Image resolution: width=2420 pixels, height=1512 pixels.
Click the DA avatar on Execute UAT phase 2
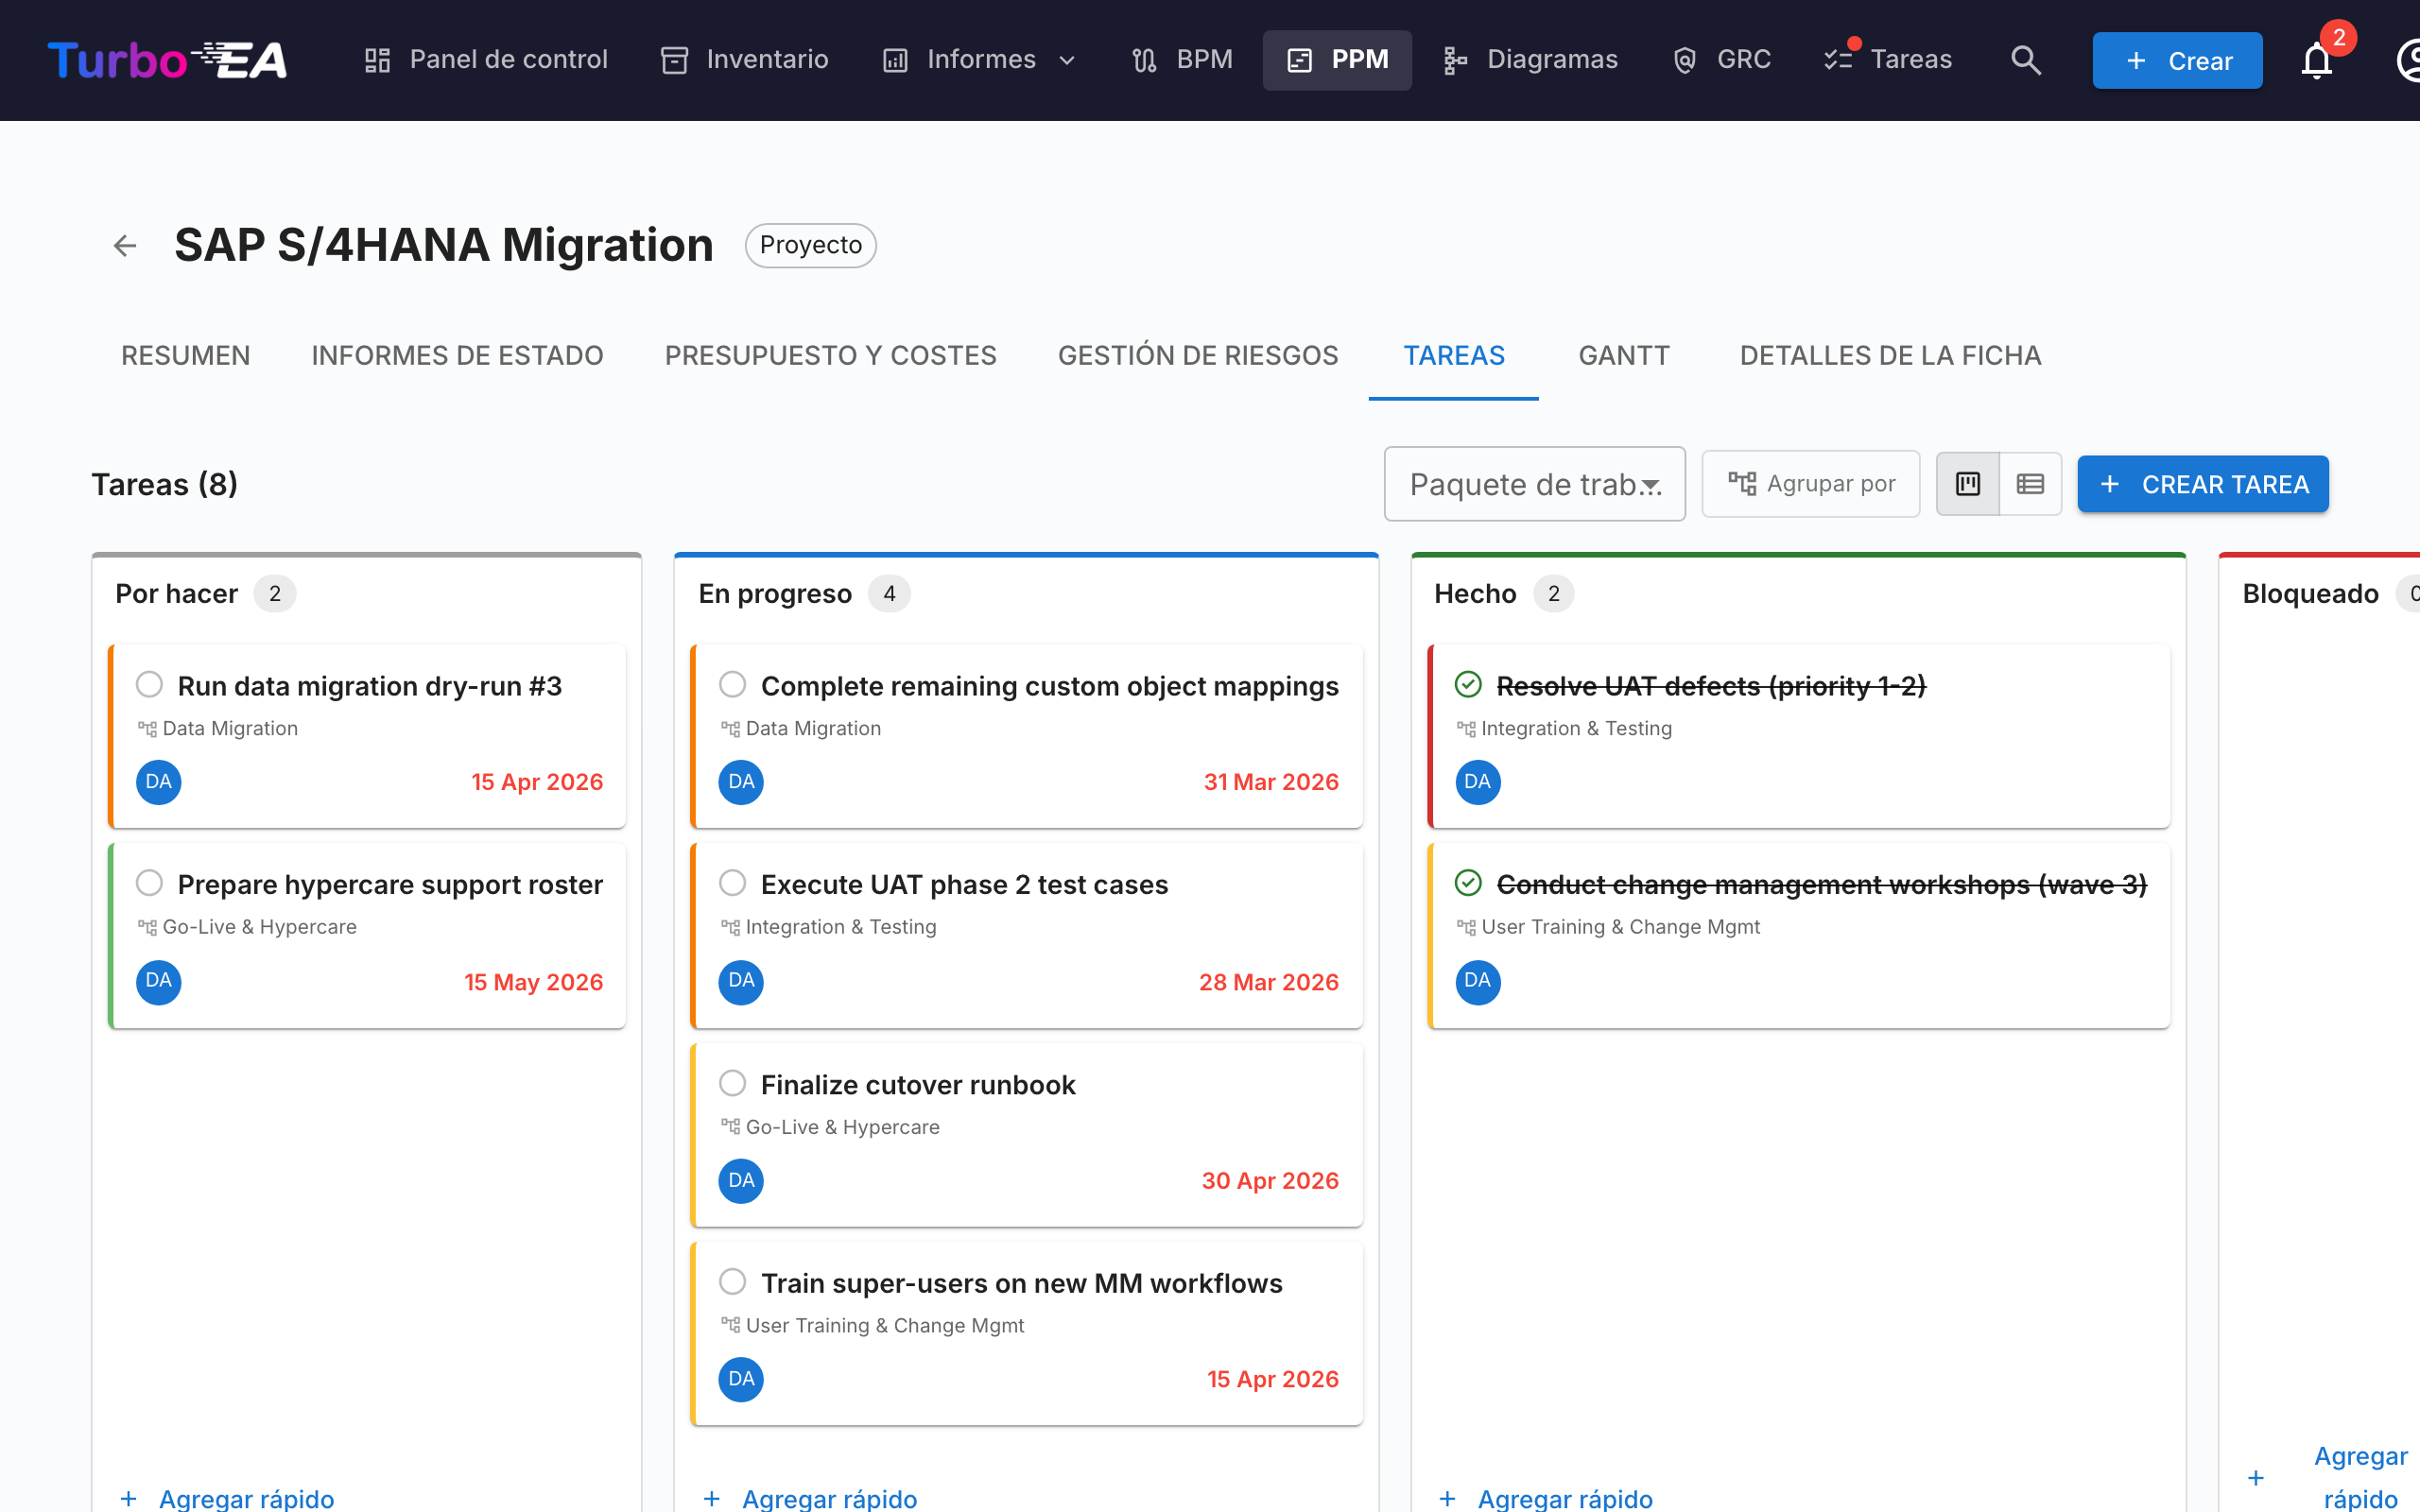(741, 981)
